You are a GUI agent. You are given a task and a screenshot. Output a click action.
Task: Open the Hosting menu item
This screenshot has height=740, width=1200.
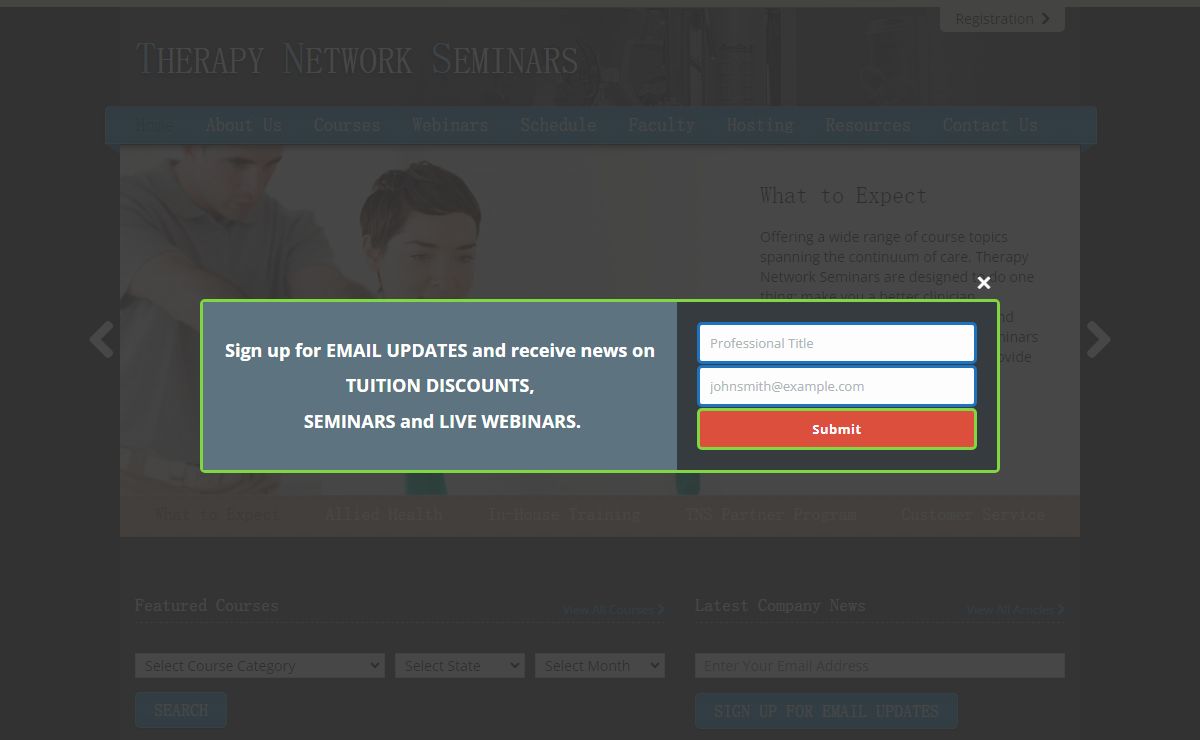(760, 125)
